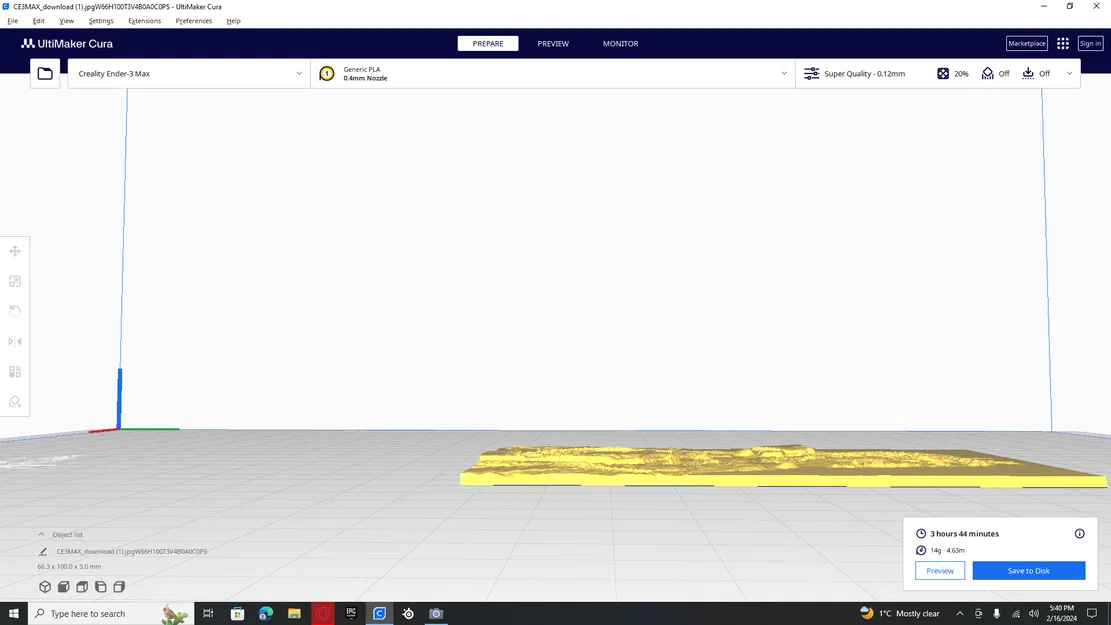
Task: Open the View menu
Action: click(x=66, y=21)
